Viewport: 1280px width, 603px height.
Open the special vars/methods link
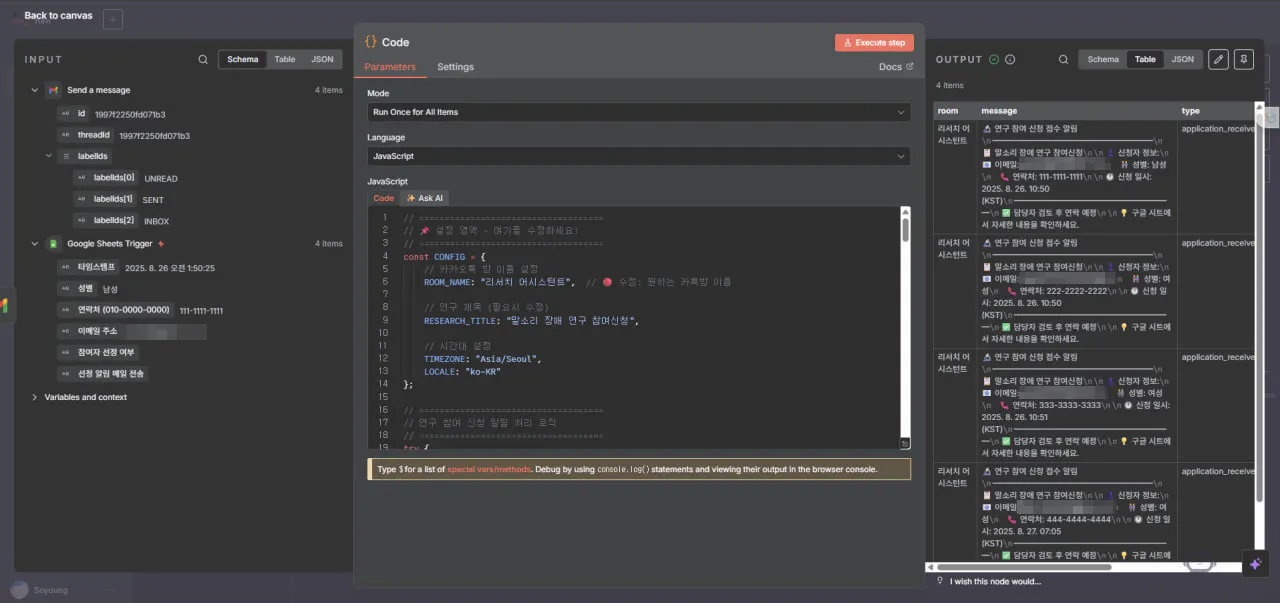click(488, 469)
